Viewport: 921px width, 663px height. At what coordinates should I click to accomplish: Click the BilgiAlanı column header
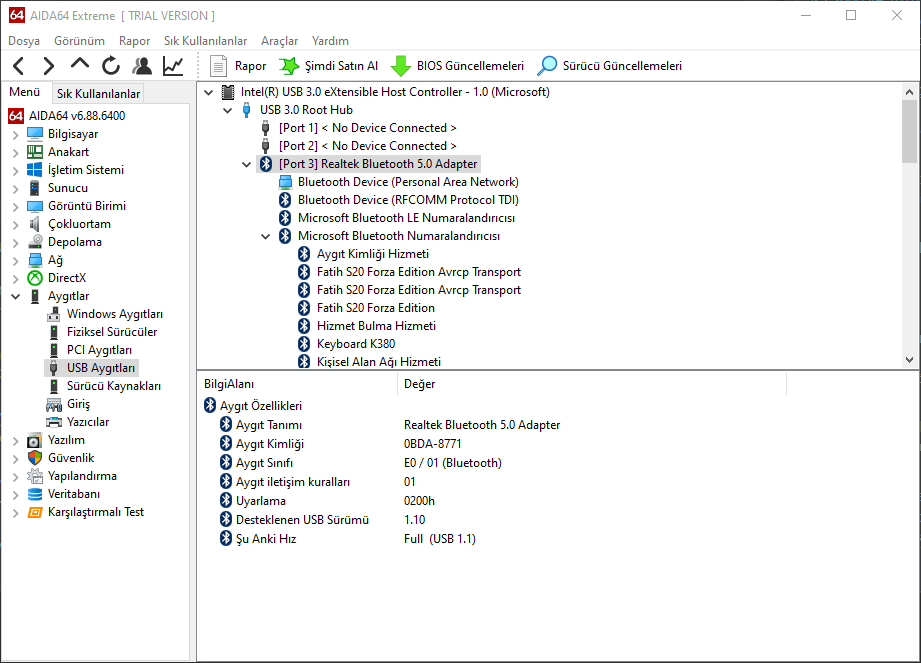(x=298, y=384)
